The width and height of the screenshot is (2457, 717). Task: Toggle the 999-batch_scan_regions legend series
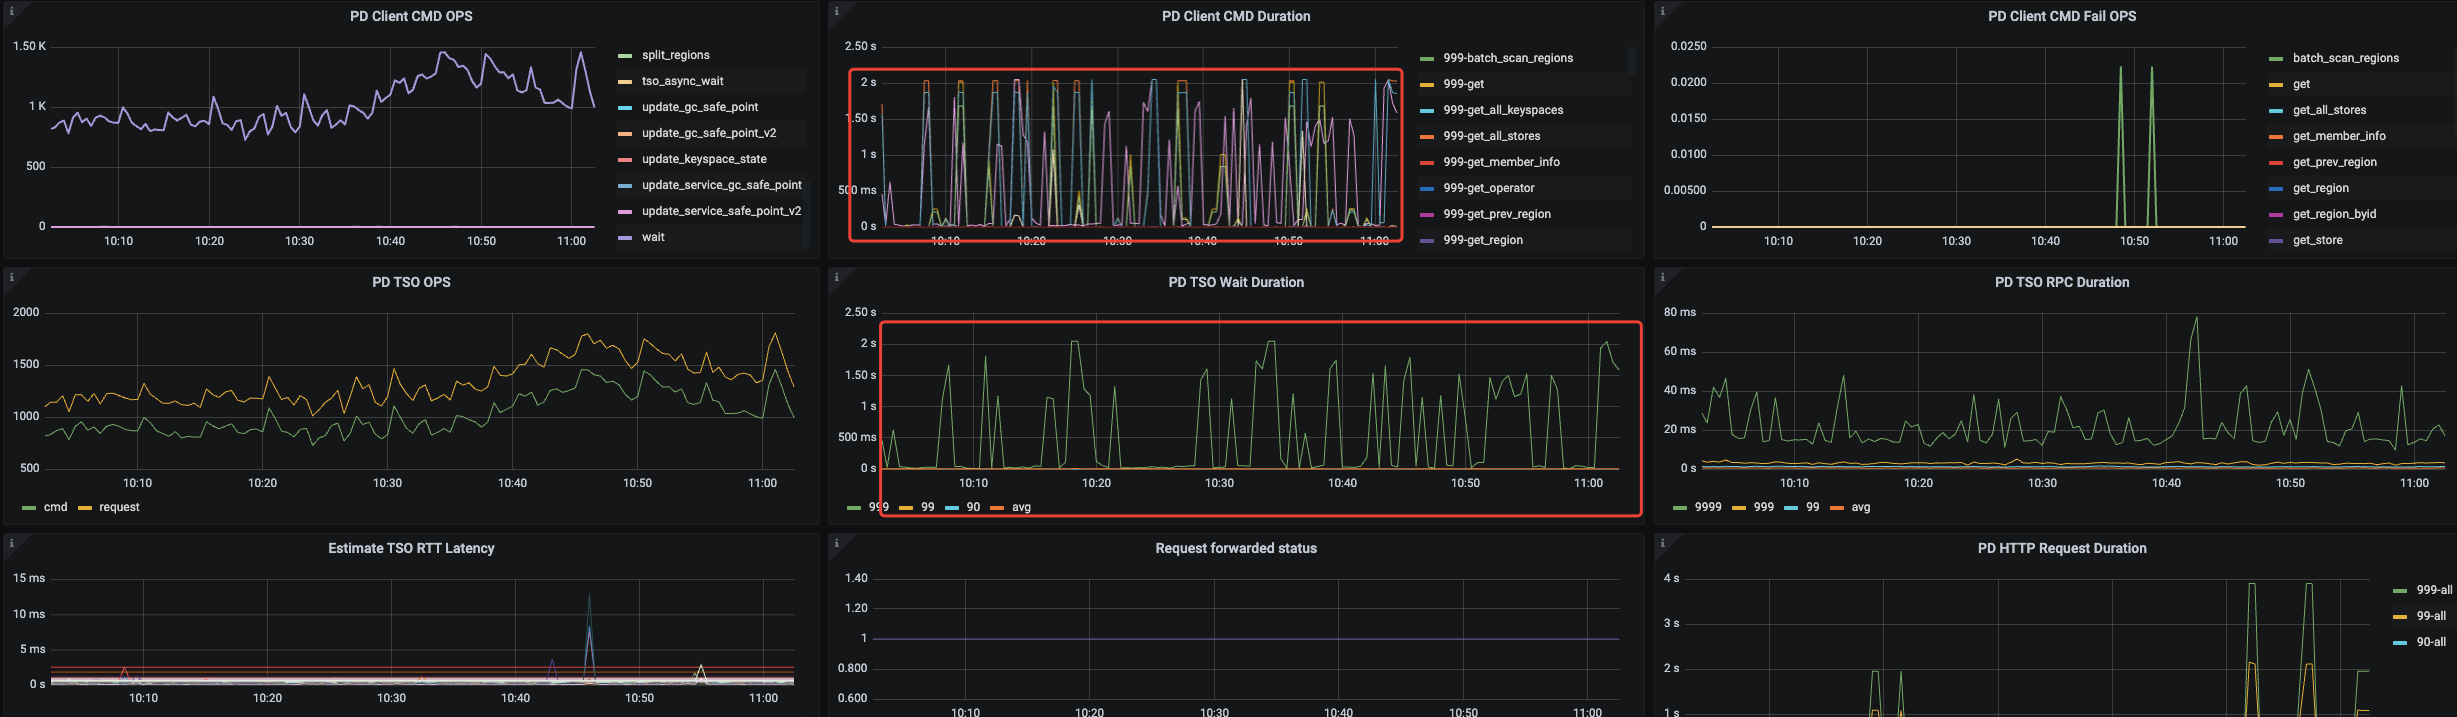tap(1508, 58)
